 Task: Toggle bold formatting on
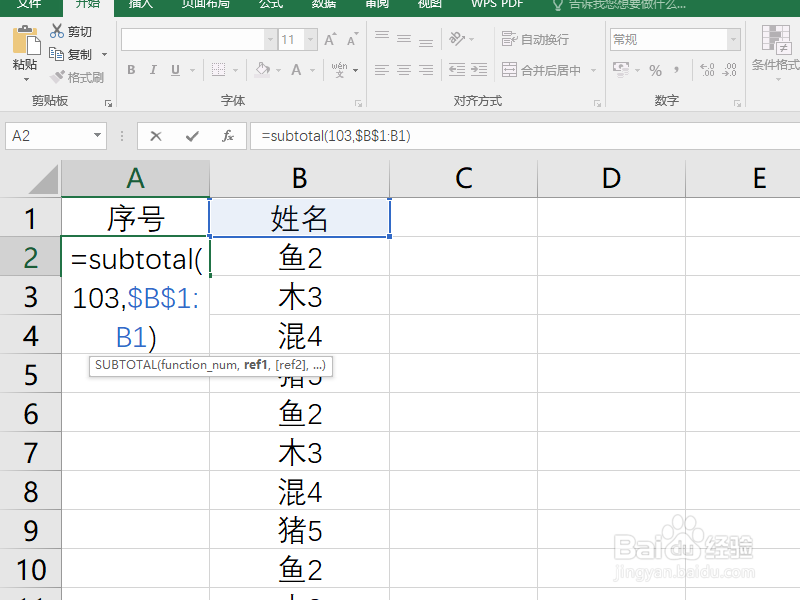131,69
